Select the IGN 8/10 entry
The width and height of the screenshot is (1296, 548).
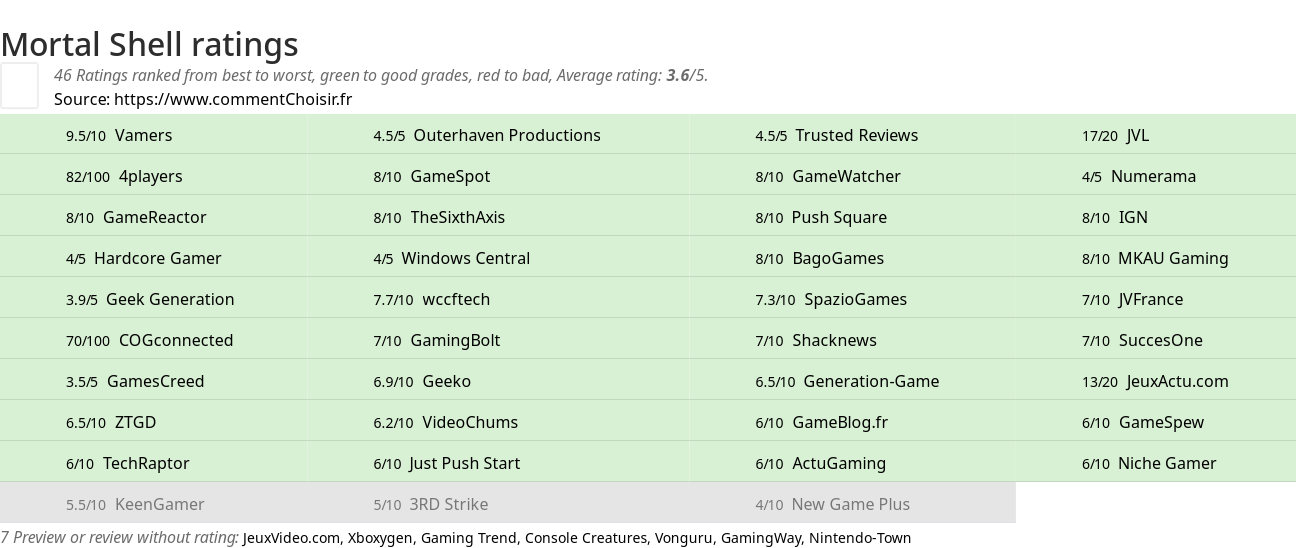(x=1115, y=217)
